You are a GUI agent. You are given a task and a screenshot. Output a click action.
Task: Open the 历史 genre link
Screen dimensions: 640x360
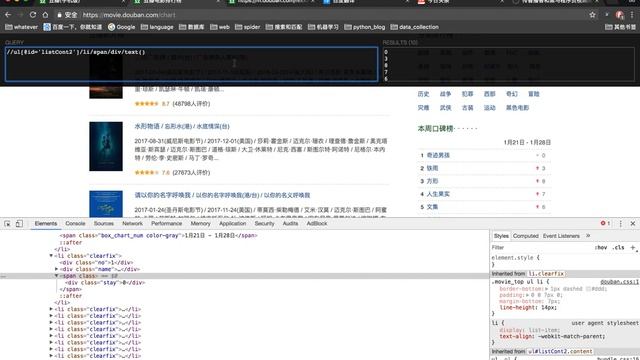[423, 94]
